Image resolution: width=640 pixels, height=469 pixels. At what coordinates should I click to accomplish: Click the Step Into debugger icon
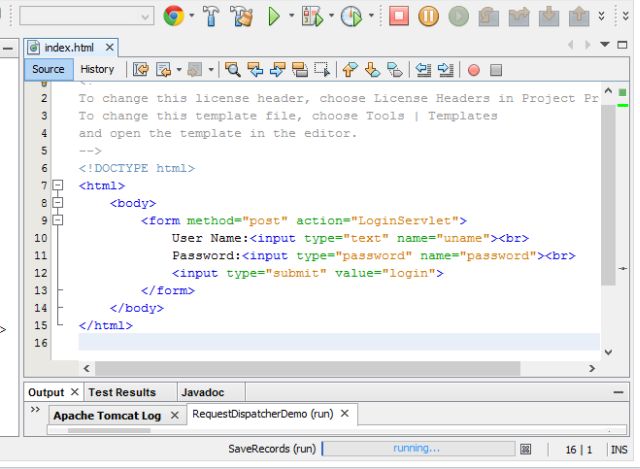tap(549, 17)
